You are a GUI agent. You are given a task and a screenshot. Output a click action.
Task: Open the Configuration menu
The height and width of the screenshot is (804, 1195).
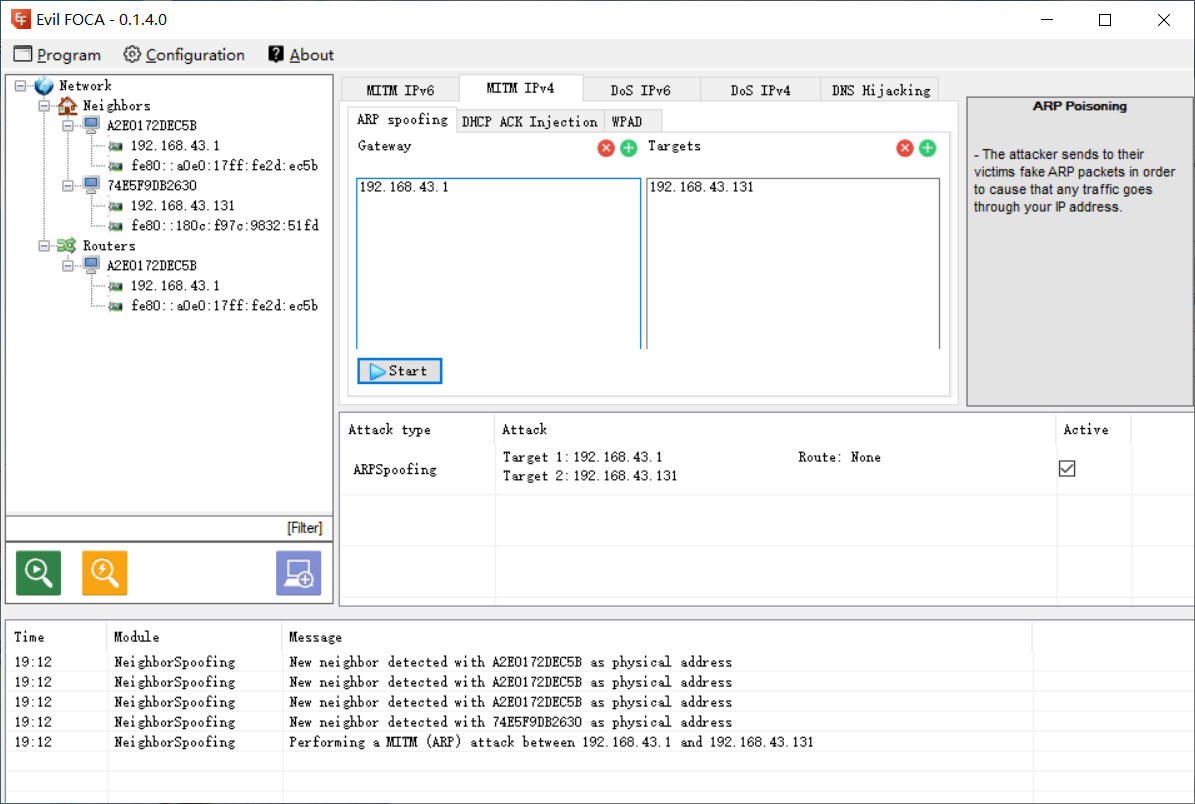coord(184,55)
